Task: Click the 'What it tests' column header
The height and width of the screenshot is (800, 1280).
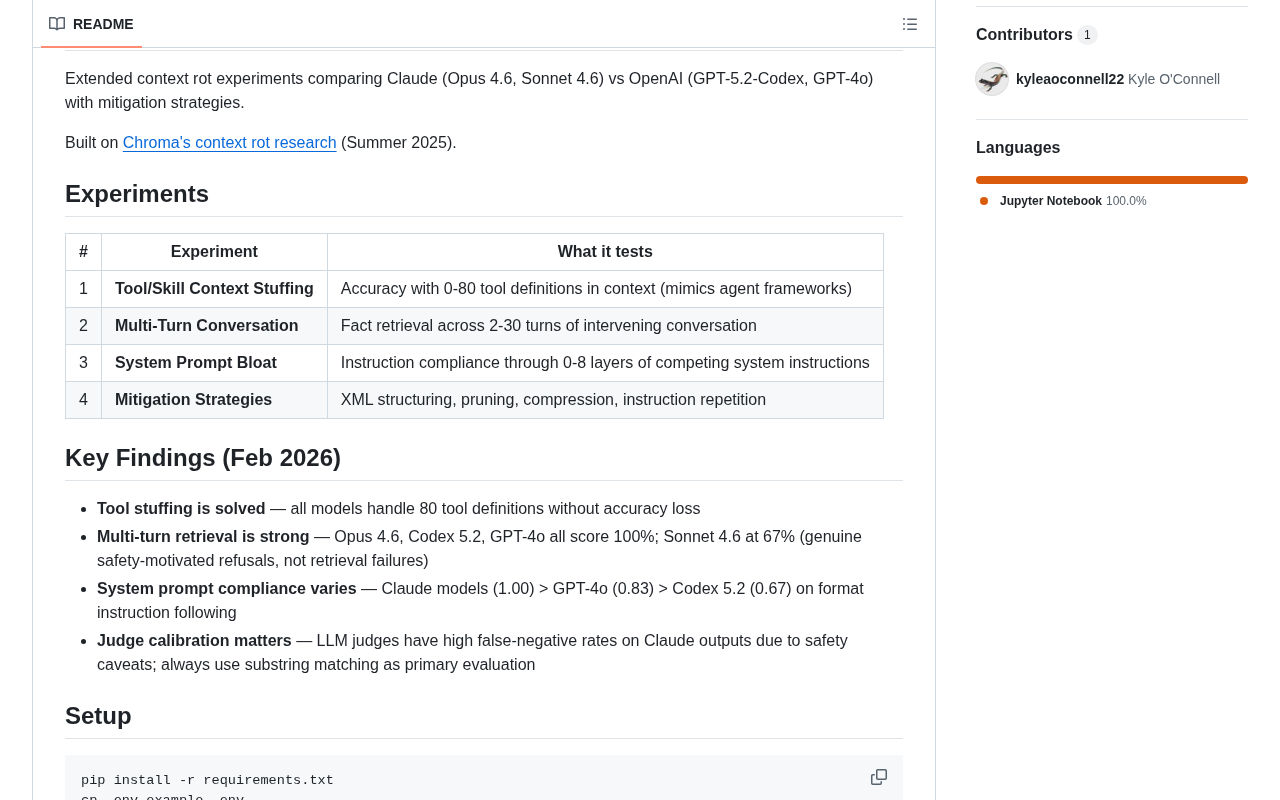Action: 605,252
